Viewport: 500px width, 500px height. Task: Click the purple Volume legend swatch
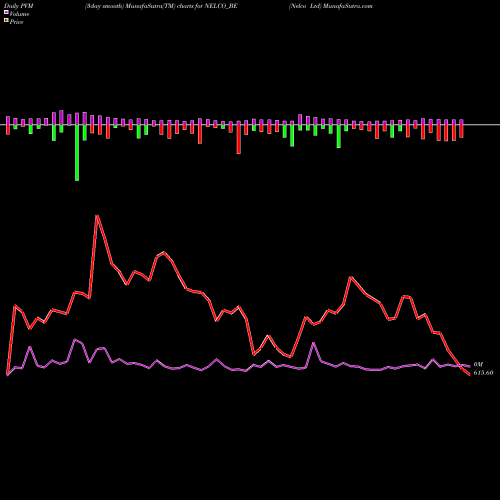(x=6, y=13)
